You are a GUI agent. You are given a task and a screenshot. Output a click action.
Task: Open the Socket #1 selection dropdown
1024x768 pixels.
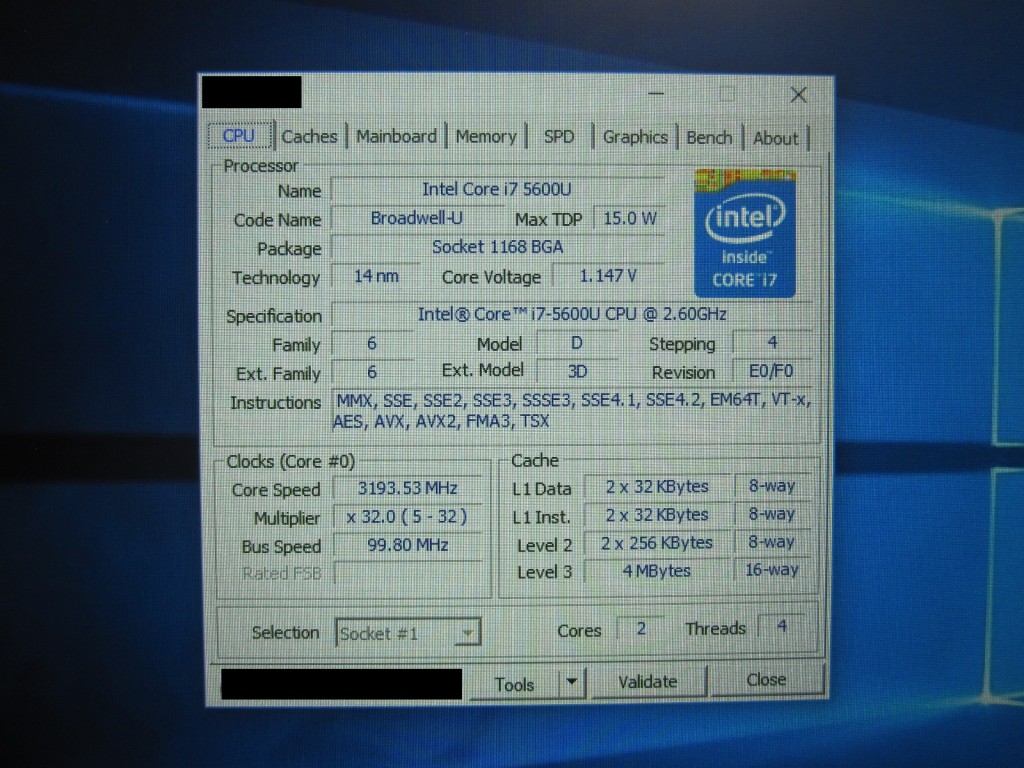click(x=408, y=633)
